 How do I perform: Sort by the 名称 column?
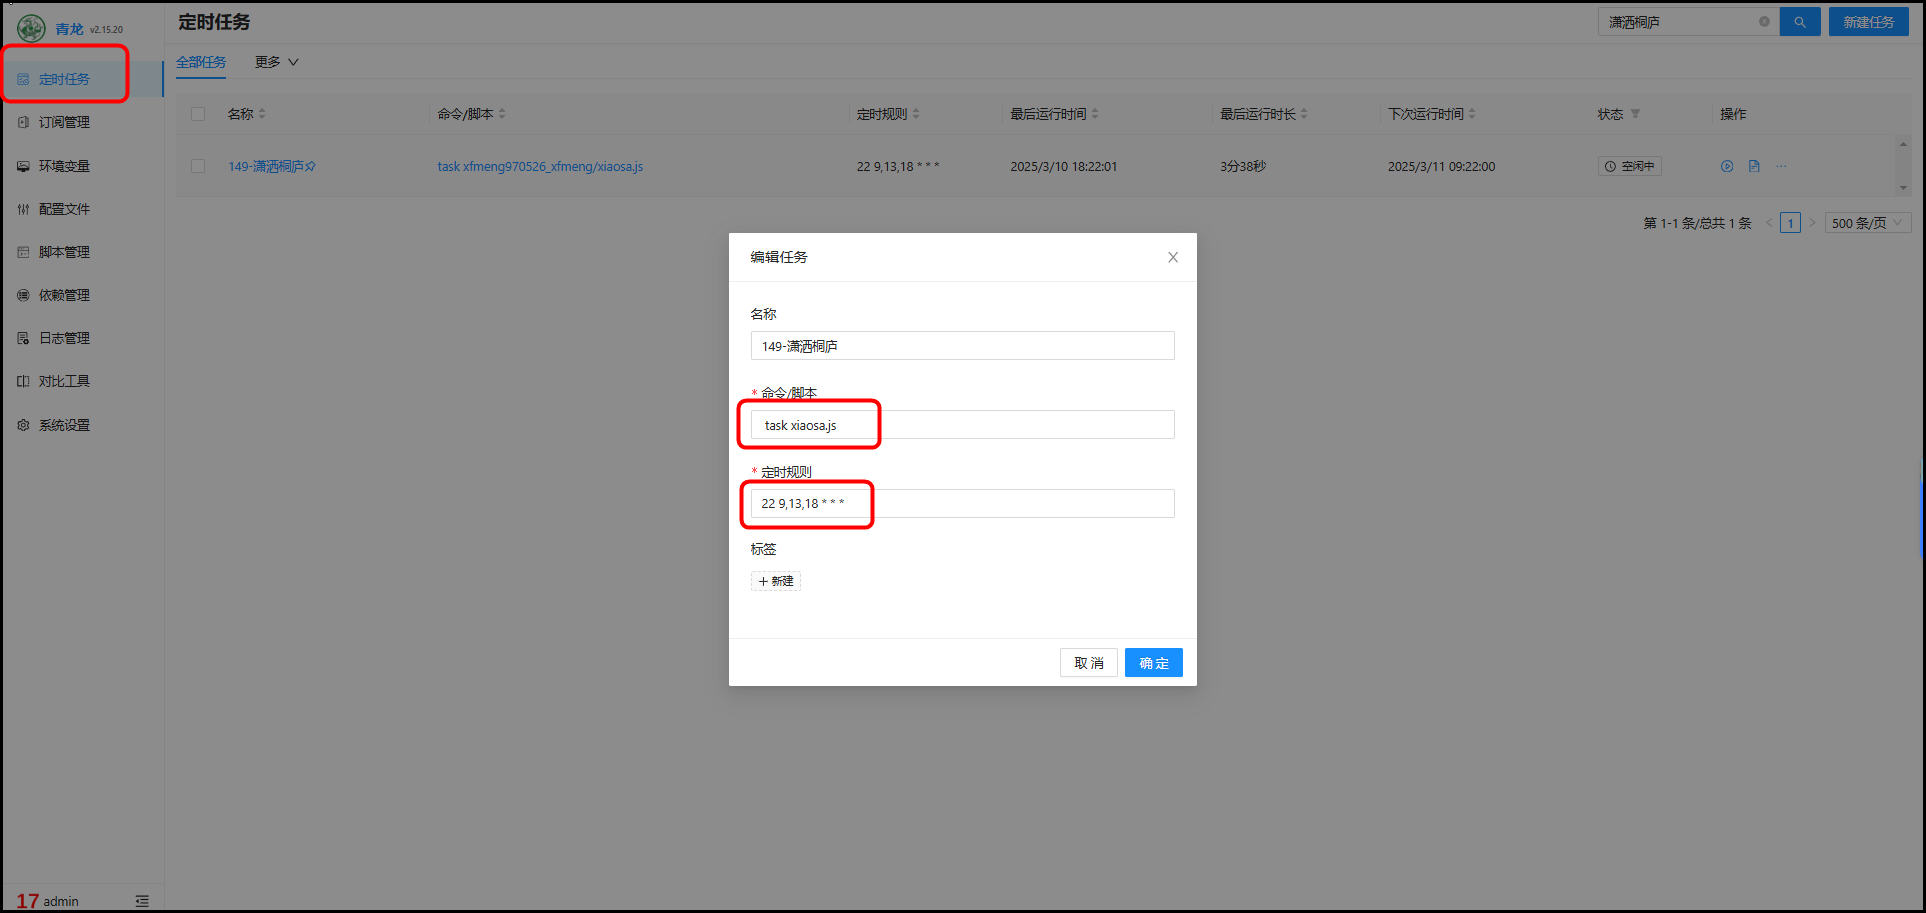point(262,114)
